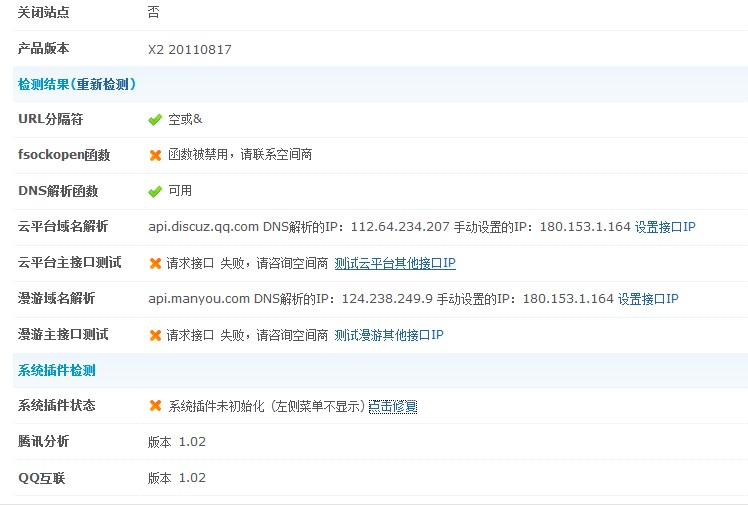Viewport: 748px width, 505px height.
Task: Select text 系统插件未初始化 (左侧菜单不显示)
Action: pos(267,406)
